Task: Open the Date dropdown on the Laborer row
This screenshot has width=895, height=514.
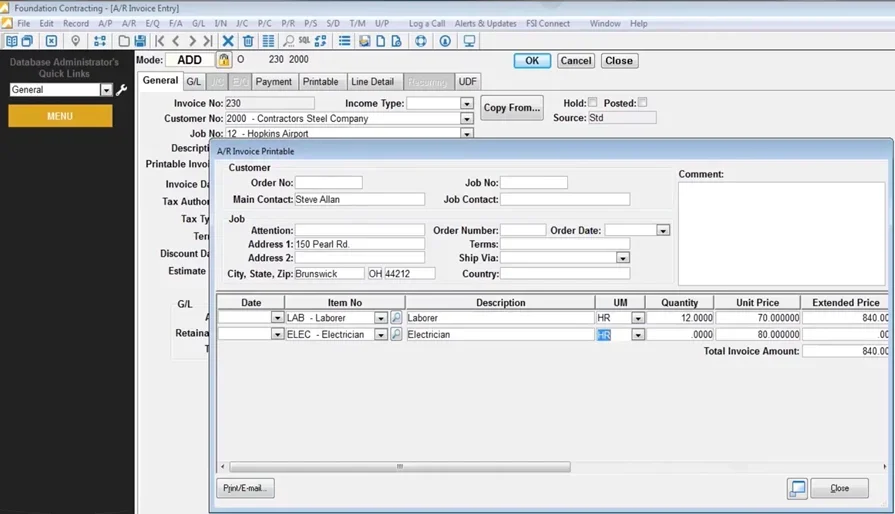Action: click(277, 318)
